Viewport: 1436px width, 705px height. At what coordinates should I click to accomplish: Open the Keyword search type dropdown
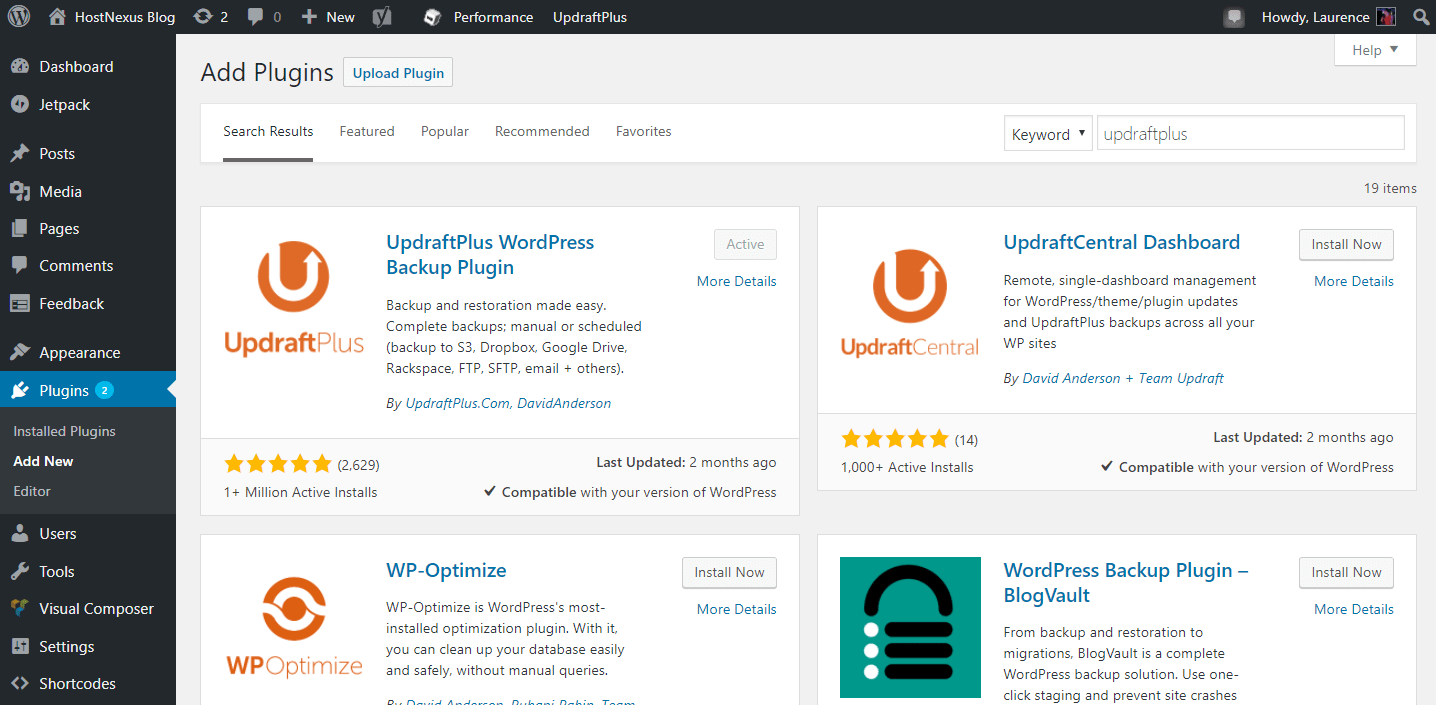pyautogui.click(x=1047, y=134)
